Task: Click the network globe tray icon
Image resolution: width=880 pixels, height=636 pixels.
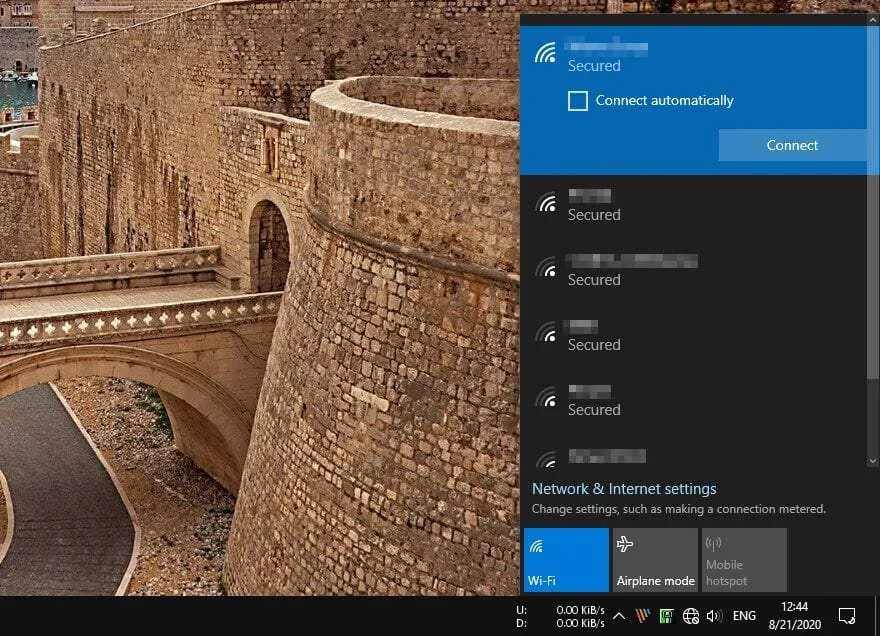Action: tap(690, 616)
